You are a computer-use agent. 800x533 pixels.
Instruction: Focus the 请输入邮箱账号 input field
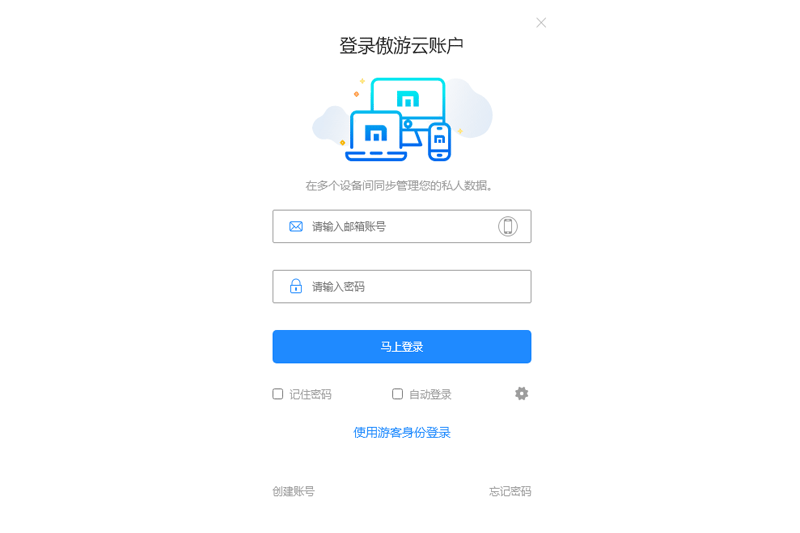click(x=402, y=226)
